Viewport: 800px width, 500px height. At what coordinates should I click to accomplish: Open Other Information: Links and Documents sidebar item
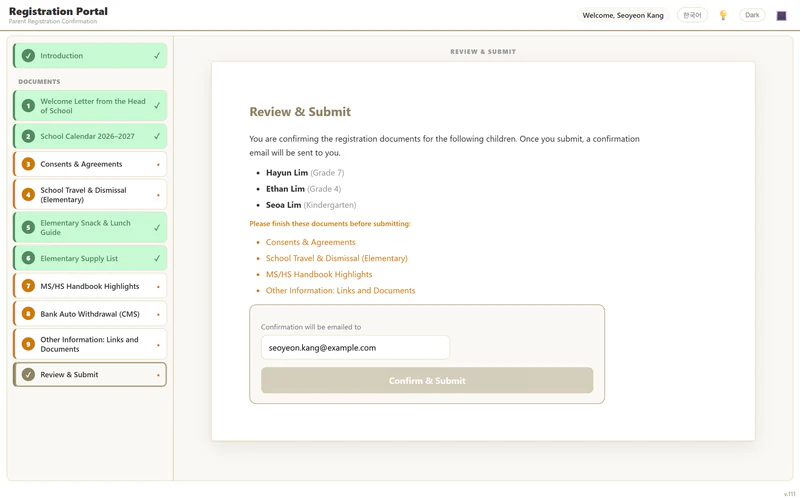click(x=90, y=344)
